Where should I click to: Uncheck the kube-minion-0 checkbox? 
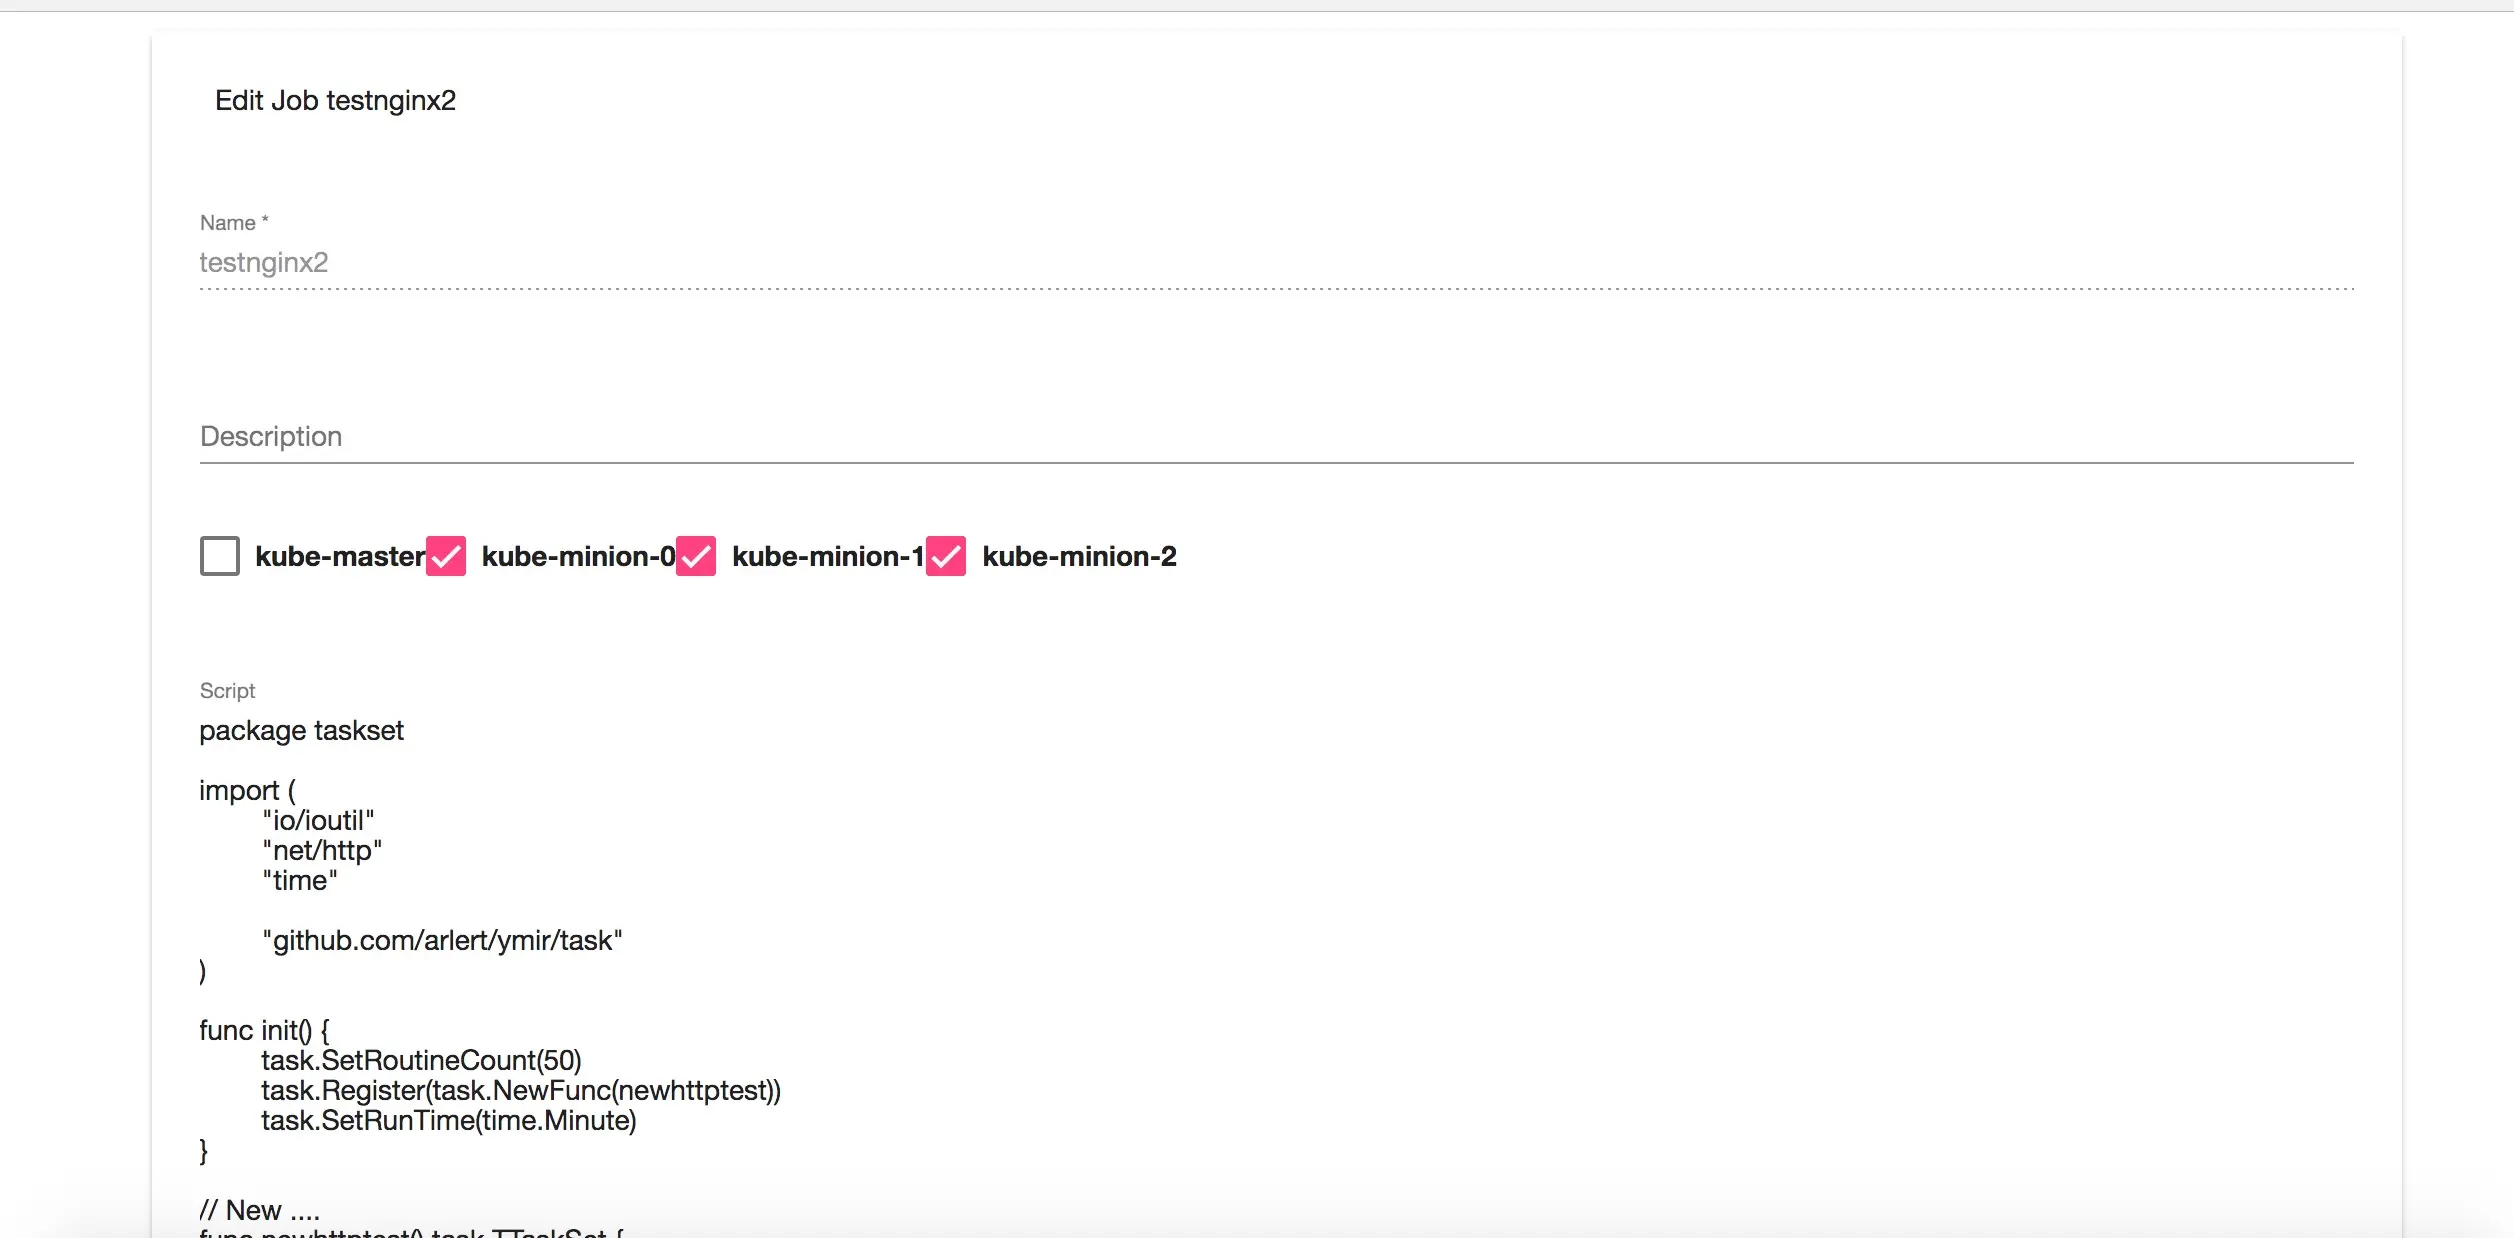pos(446,556)
